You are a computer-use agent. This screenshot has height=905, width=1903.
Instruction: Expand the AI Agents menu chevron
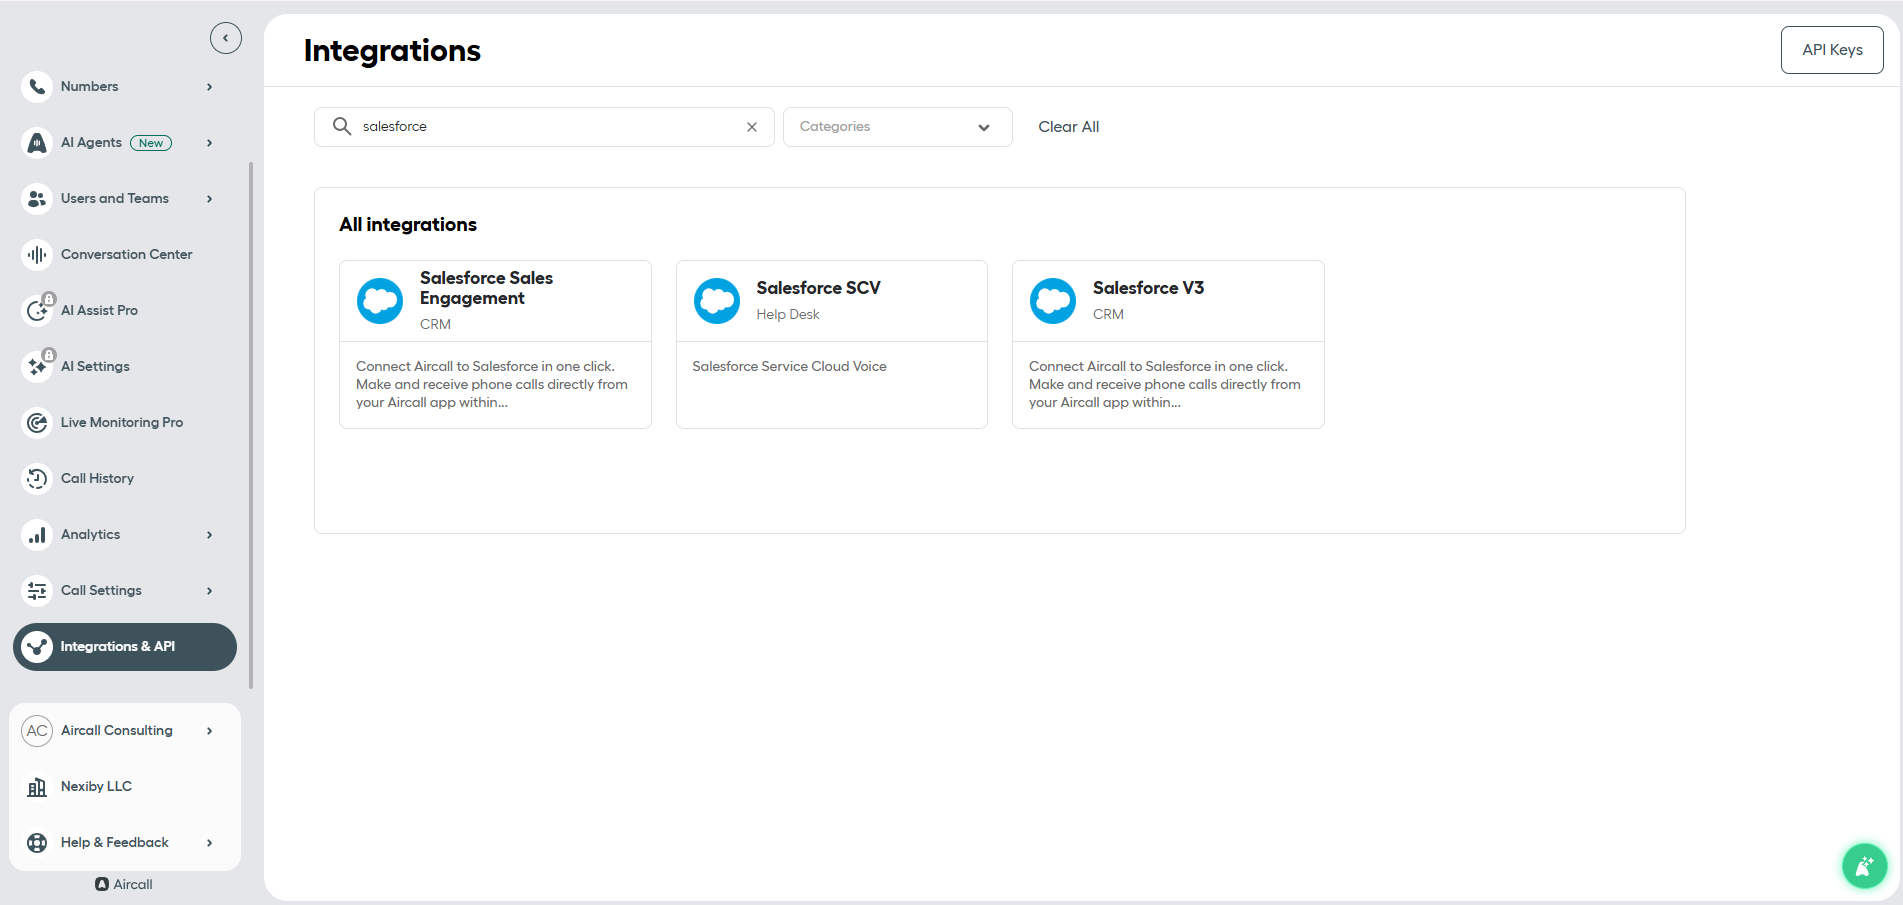(x=209, y=143)
